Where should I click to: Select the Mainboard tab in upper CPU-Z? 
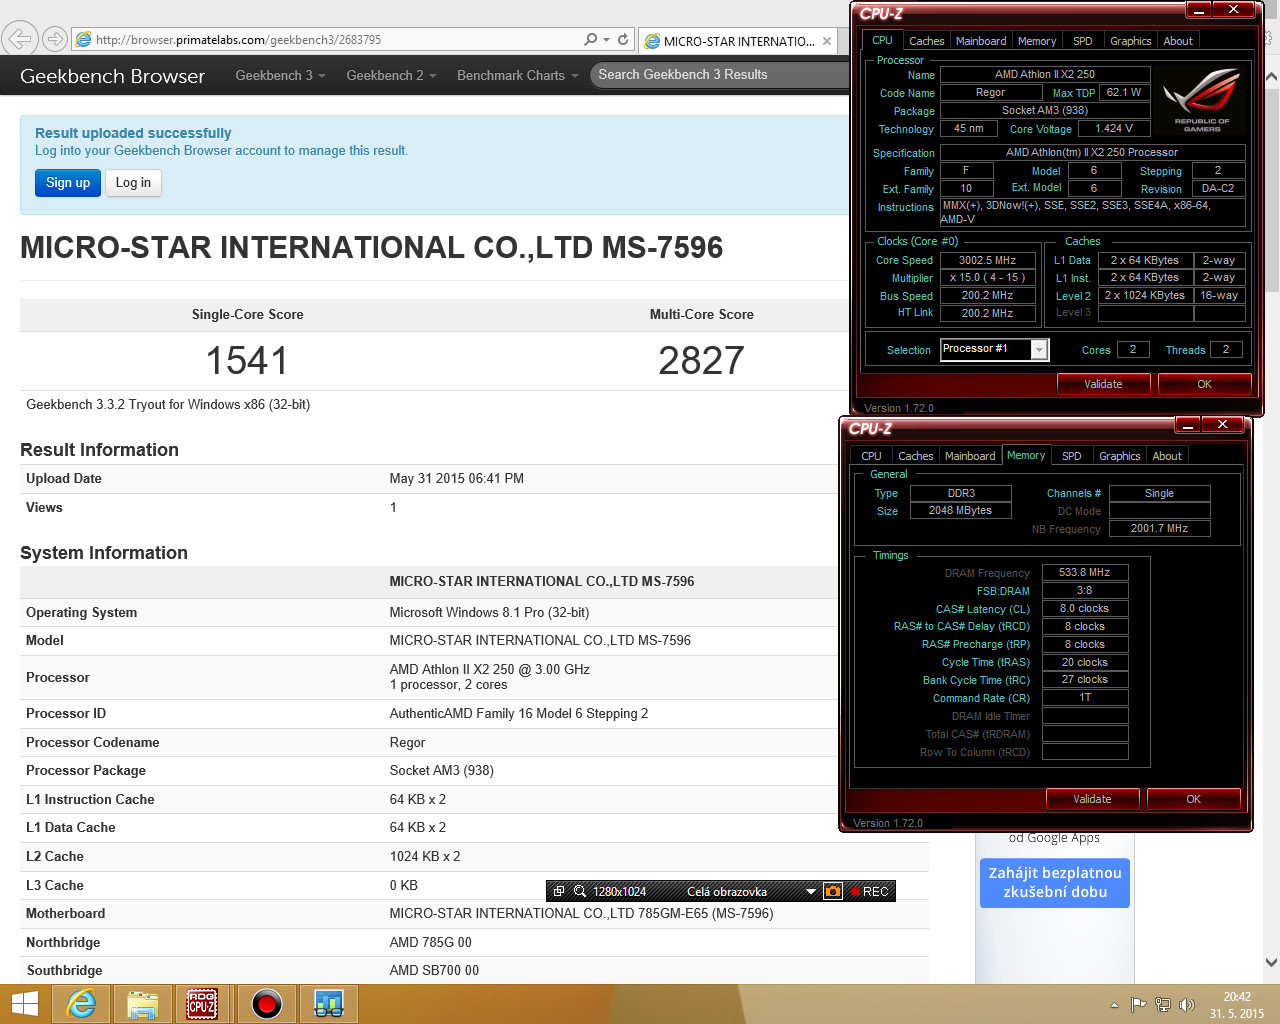(981, 41)
